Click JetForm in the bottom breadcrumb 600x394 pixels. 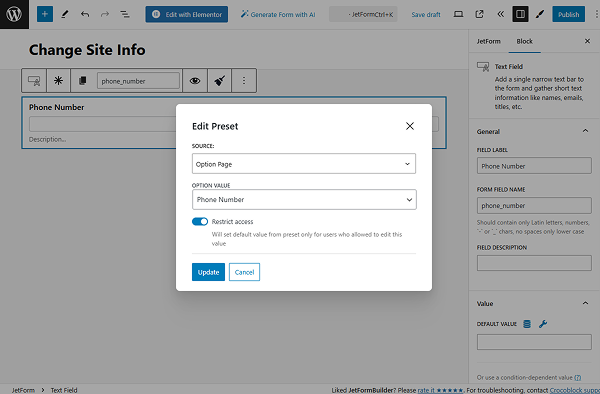coord(23,390)
